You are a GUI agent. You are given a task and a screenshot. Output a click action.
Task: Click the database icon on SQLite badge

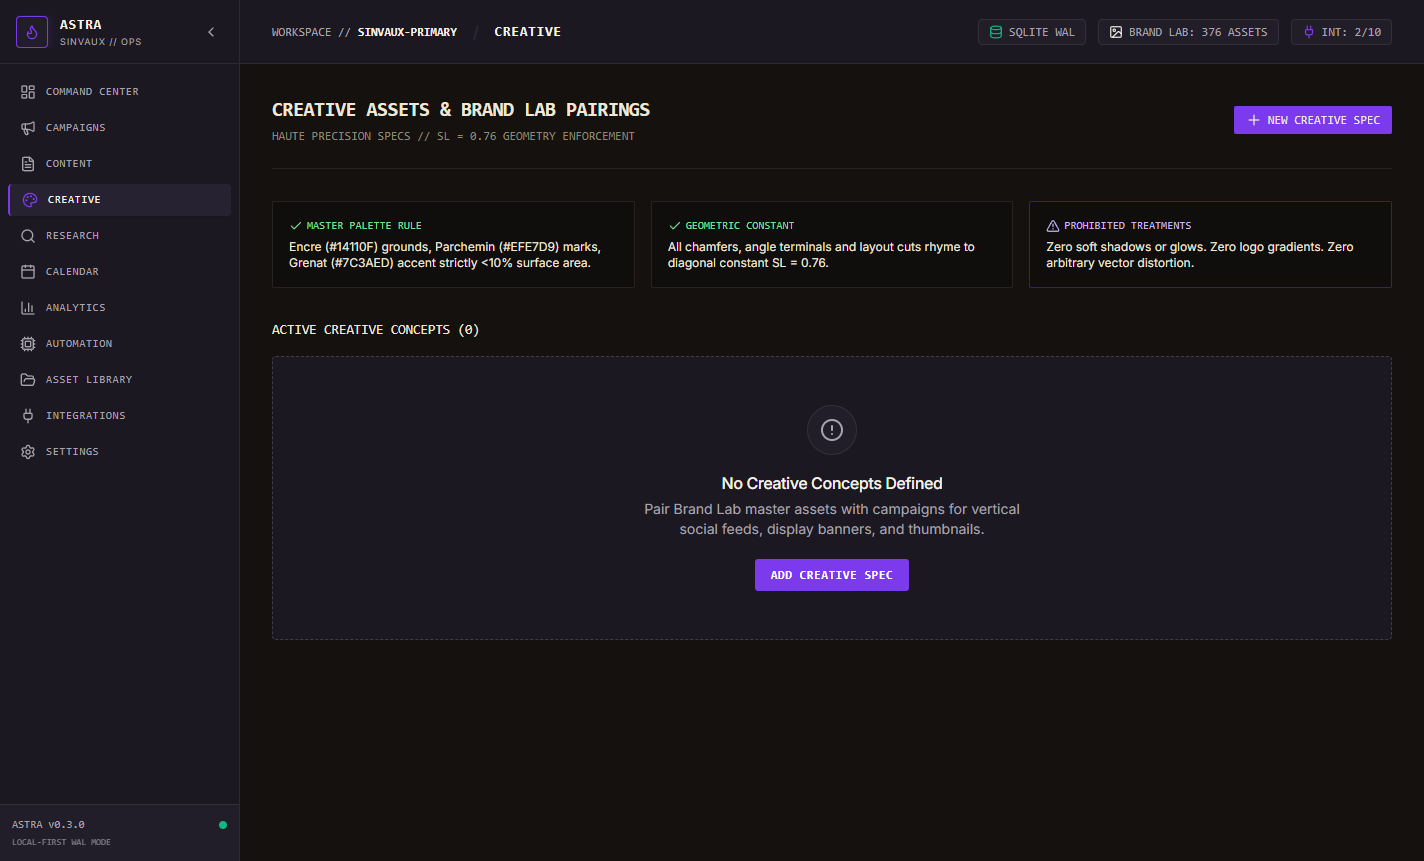(x=995, y=32)
